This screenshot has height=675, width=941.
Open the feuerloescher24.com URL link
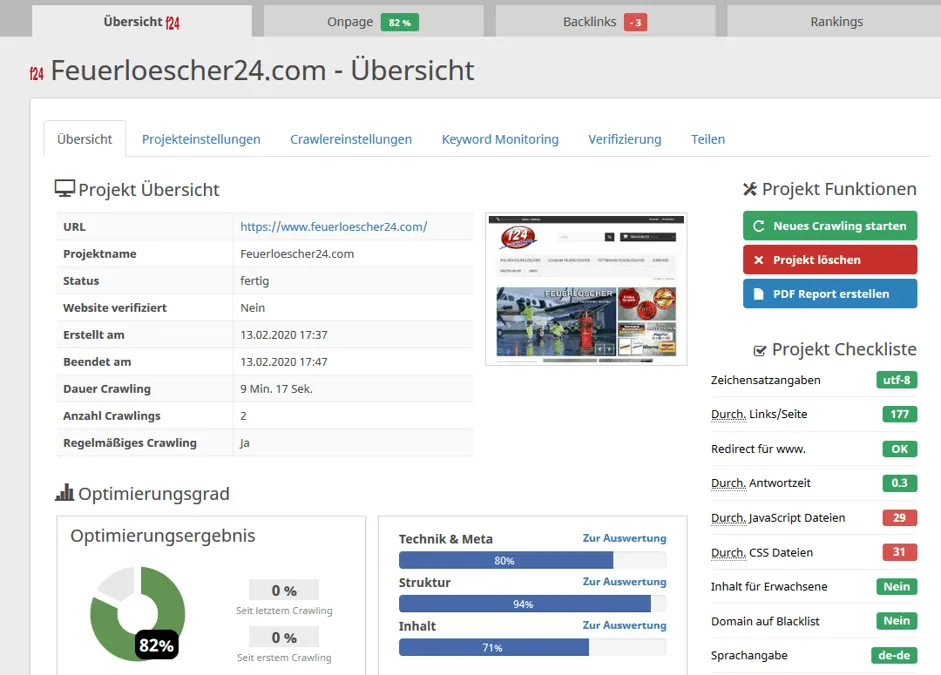click(334, 227)
